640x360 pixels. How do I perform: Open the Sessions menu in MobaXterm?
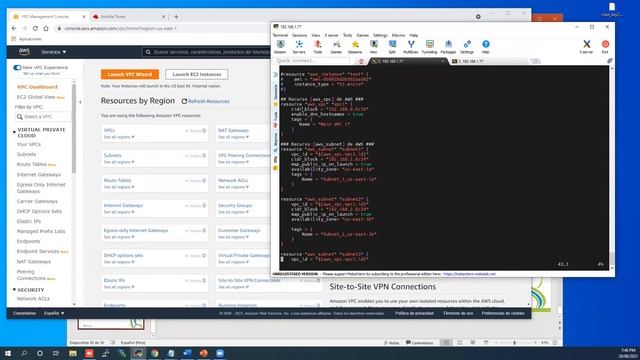pyautogui.click(x=299, y=35)
